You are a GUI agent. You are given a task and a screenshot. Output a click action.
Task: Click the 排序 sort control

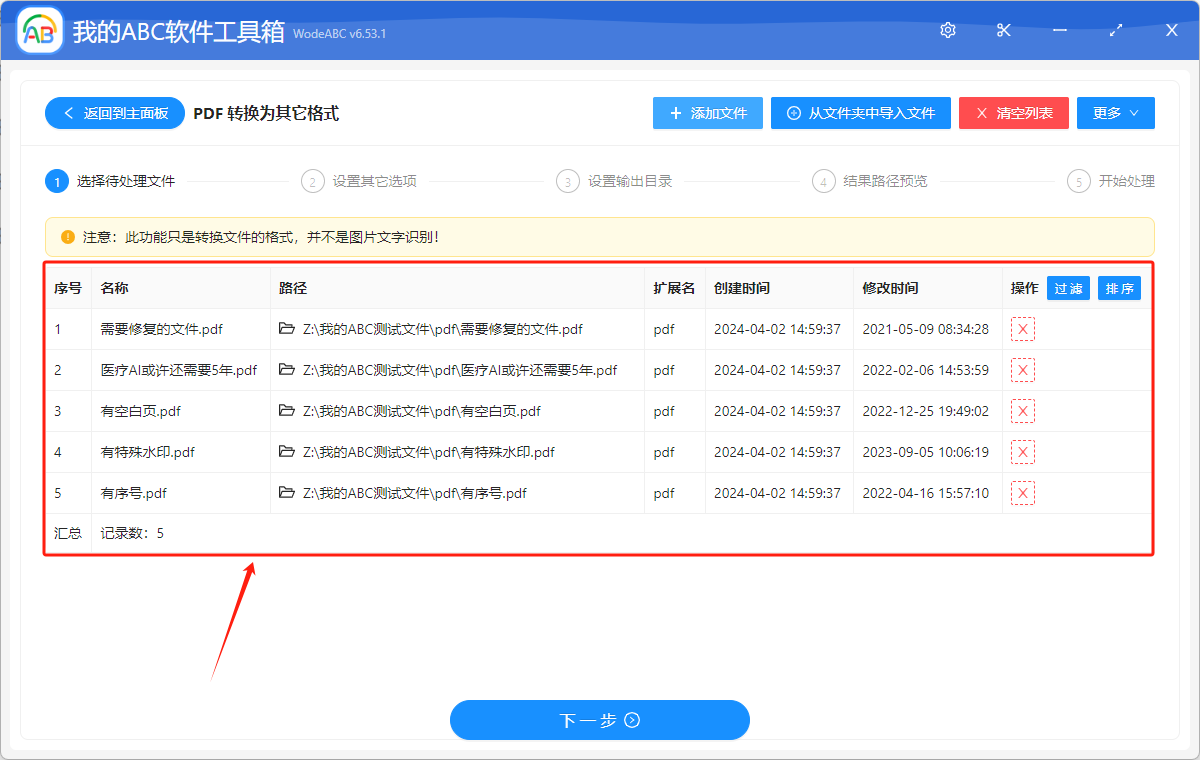tap(1119, 287)
